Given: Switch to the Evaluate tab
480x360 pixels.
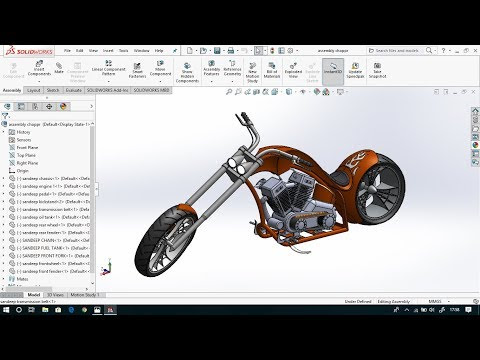Looking at the screenshot, I should [74, 90].
